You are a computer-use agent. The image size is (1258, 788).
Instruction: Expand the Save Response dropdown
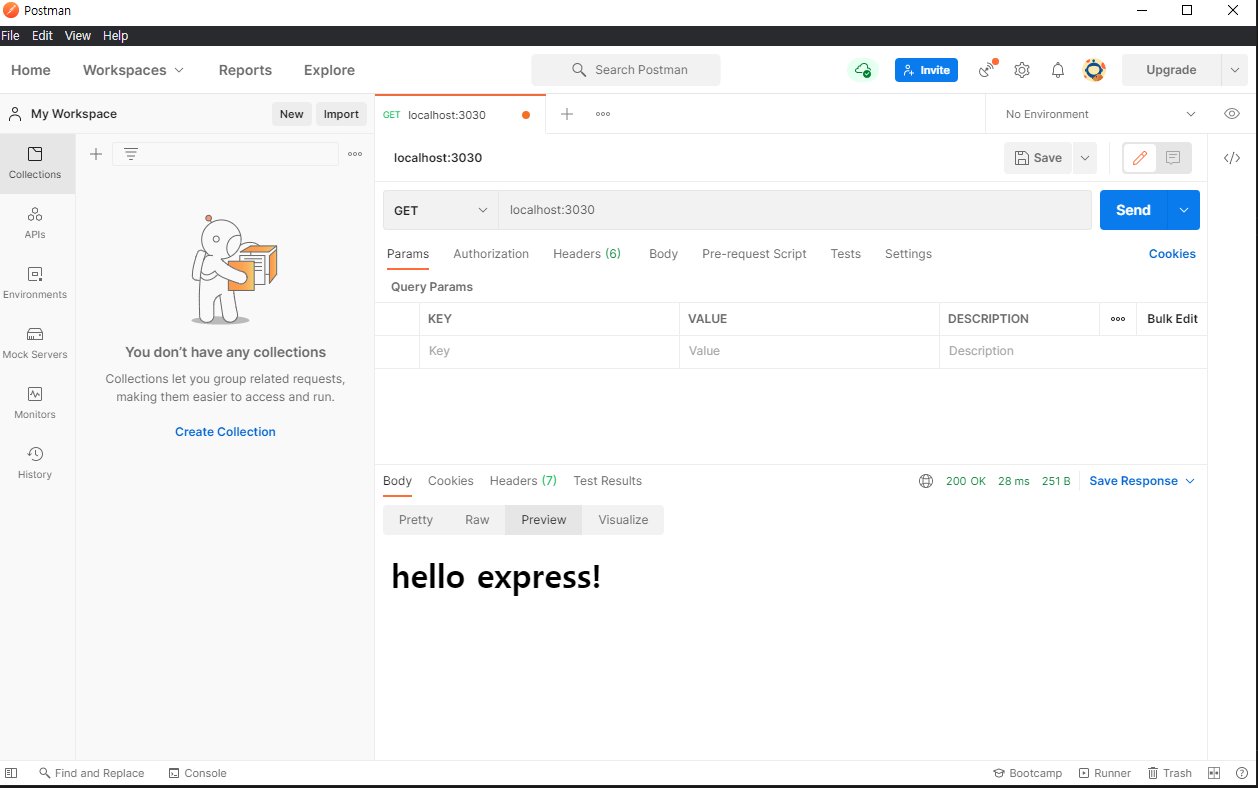point(1142,481)
